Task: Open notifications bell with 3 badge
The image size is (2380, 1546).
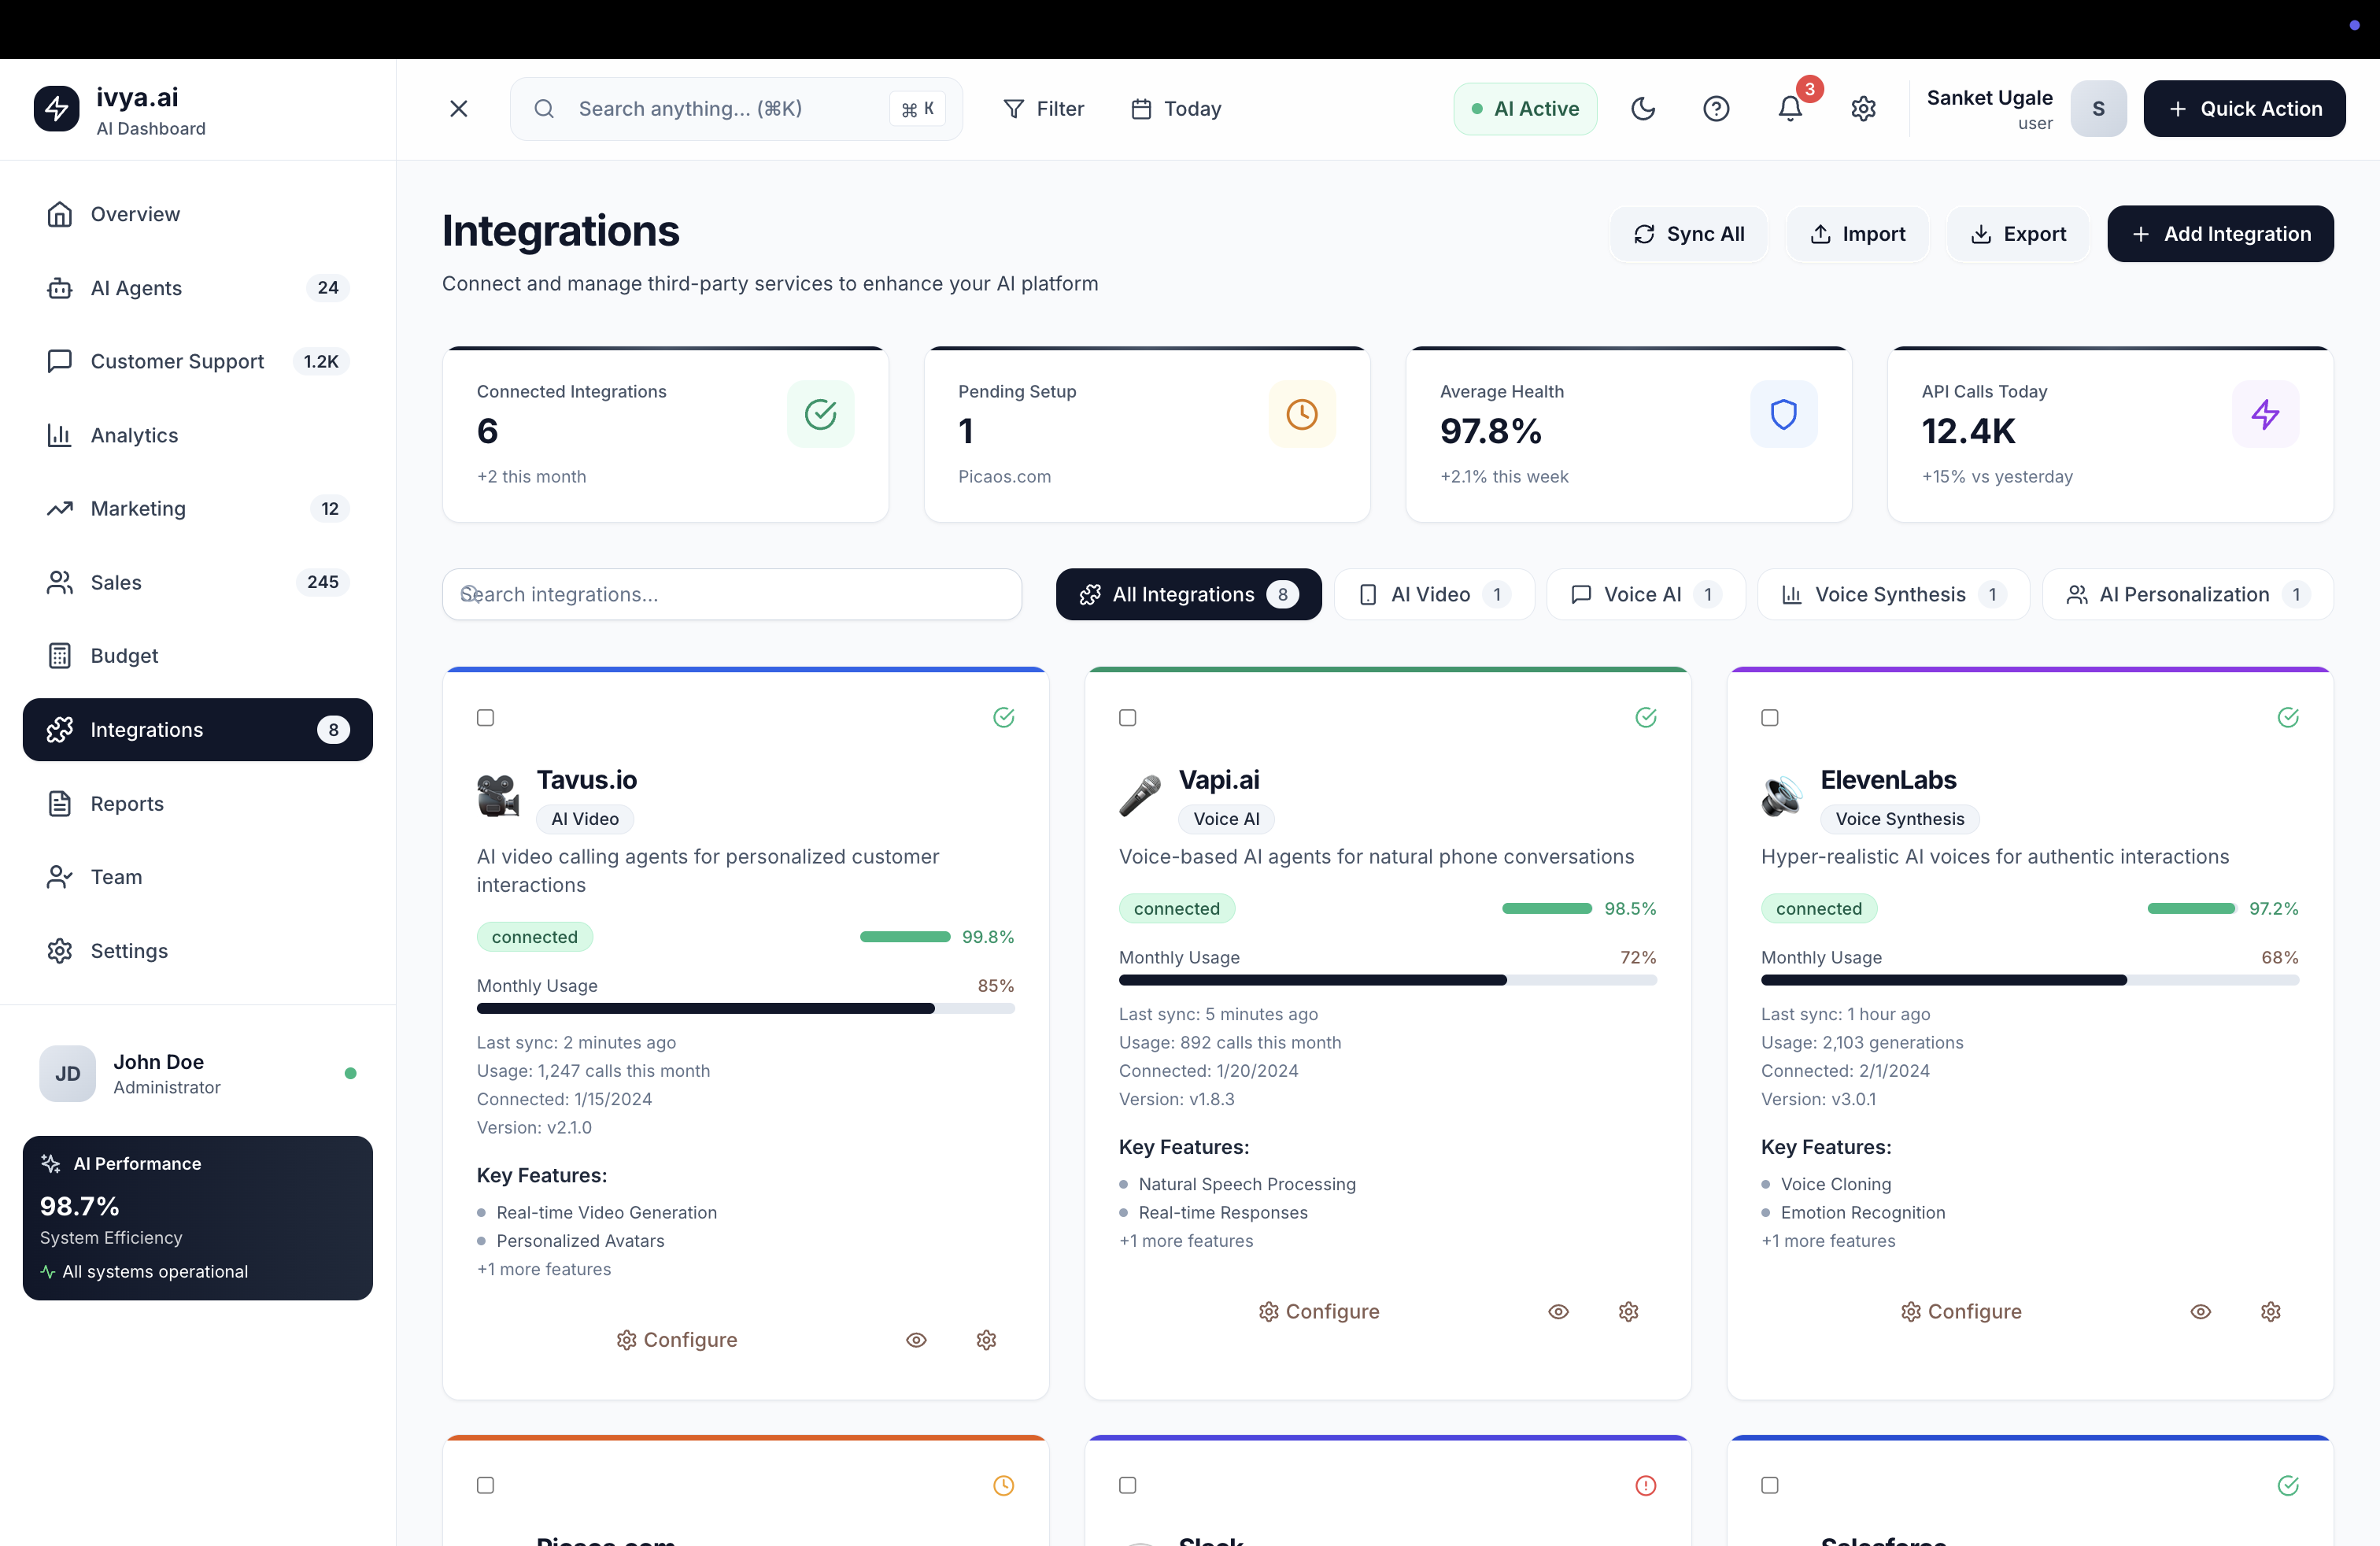Action: coord(1790,108)
